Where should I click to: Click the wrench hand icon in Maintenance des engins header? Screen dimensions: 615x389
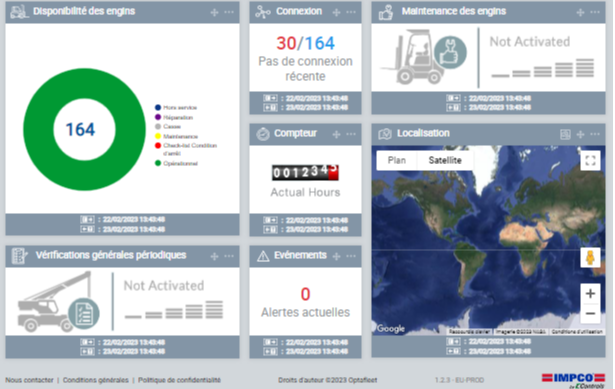(x=386, y=12)
